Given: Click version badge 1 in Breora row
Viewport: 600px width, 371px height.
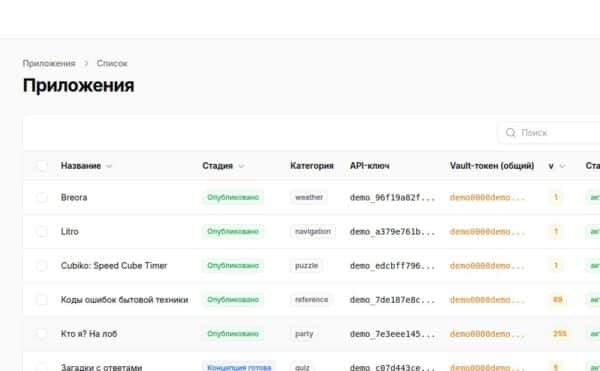Looking at the screenshot, I should pyautogui.click(x=556, y=197).
